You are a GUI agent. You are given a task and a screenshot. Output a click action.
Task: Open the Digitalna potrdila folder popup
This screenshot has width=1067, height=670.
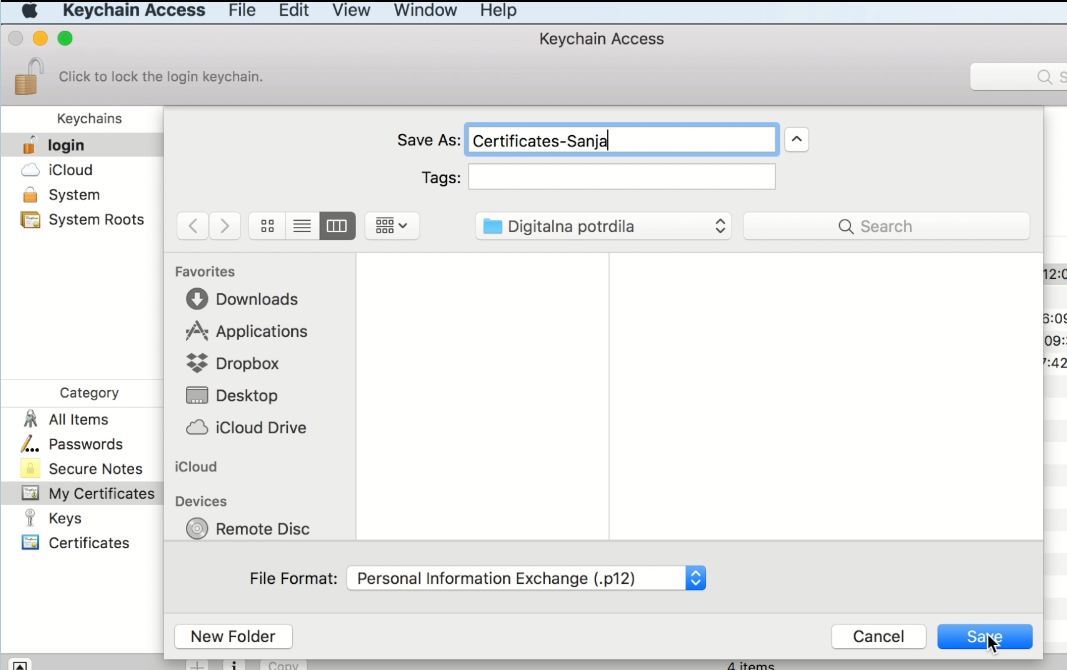tap(604, 227)
